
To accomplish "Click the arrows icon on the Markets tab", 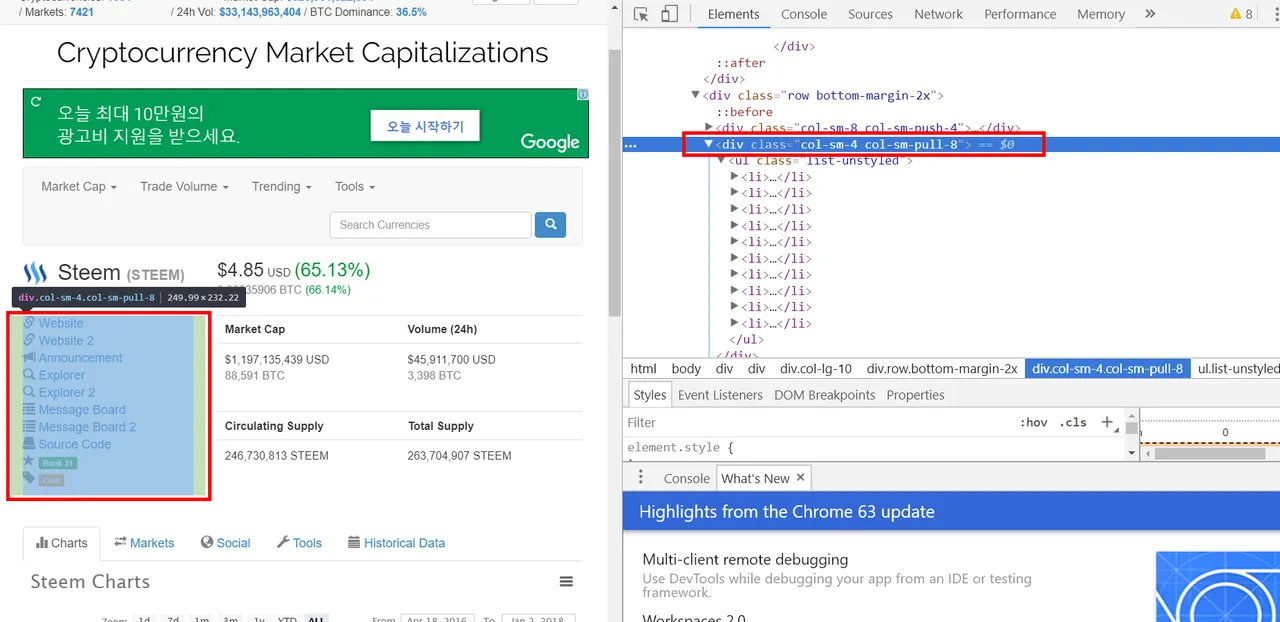I will click(120, 542).
